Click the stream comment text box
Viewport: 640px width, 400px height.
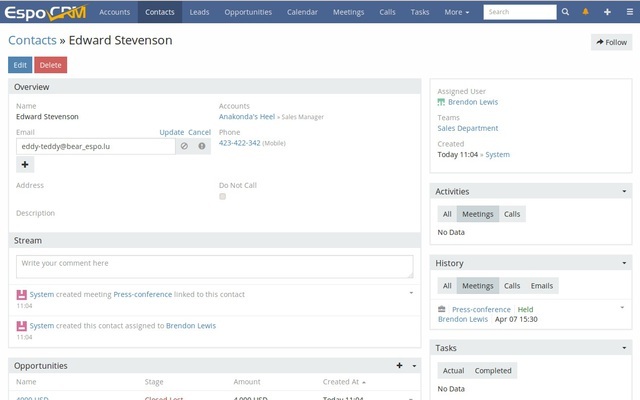pyautogui.click(x=214, y=266)
